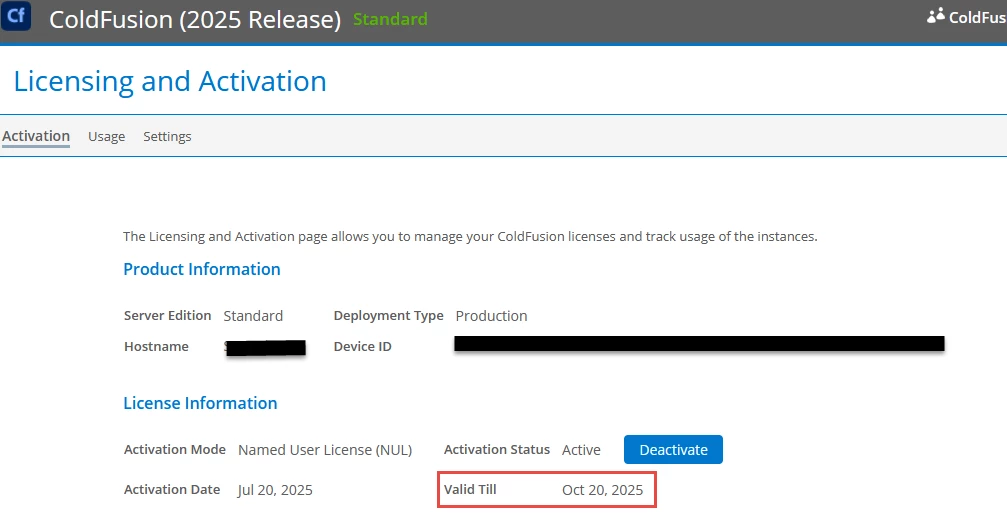Click the Valid Till label
The image size is (1007, 522).
pos(470,489)
